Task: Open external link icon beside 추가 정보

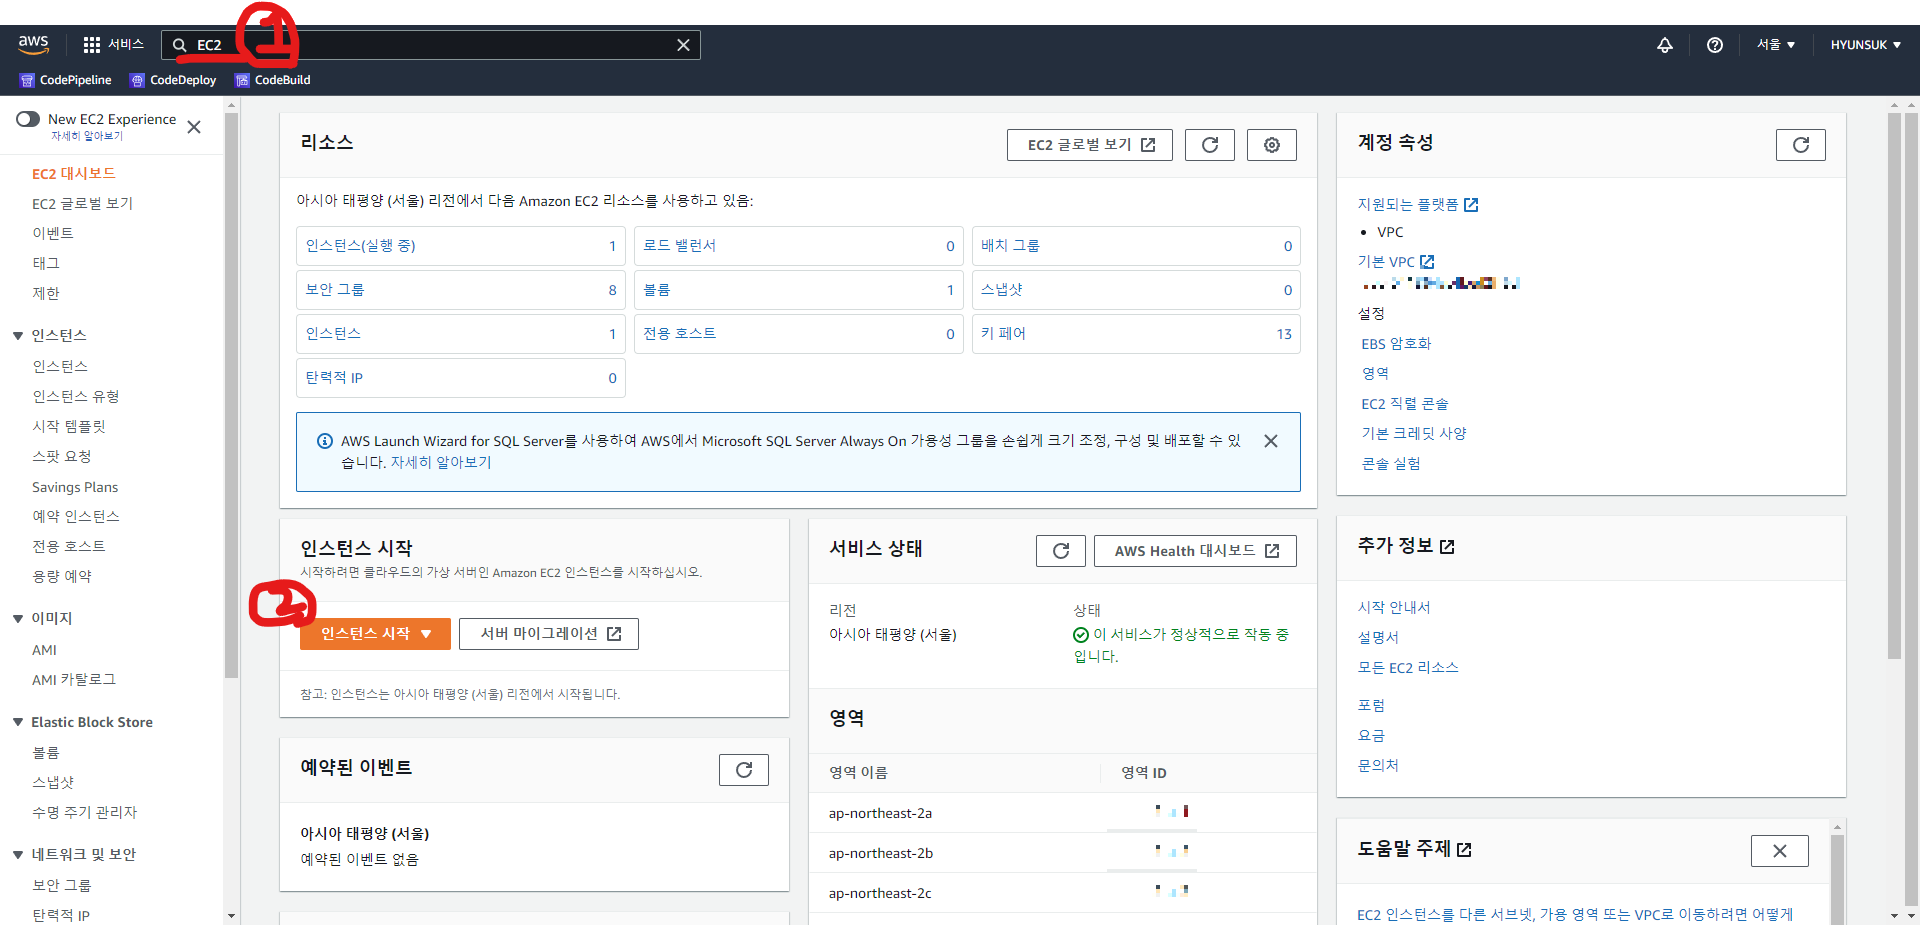Action: [1447, 547]
